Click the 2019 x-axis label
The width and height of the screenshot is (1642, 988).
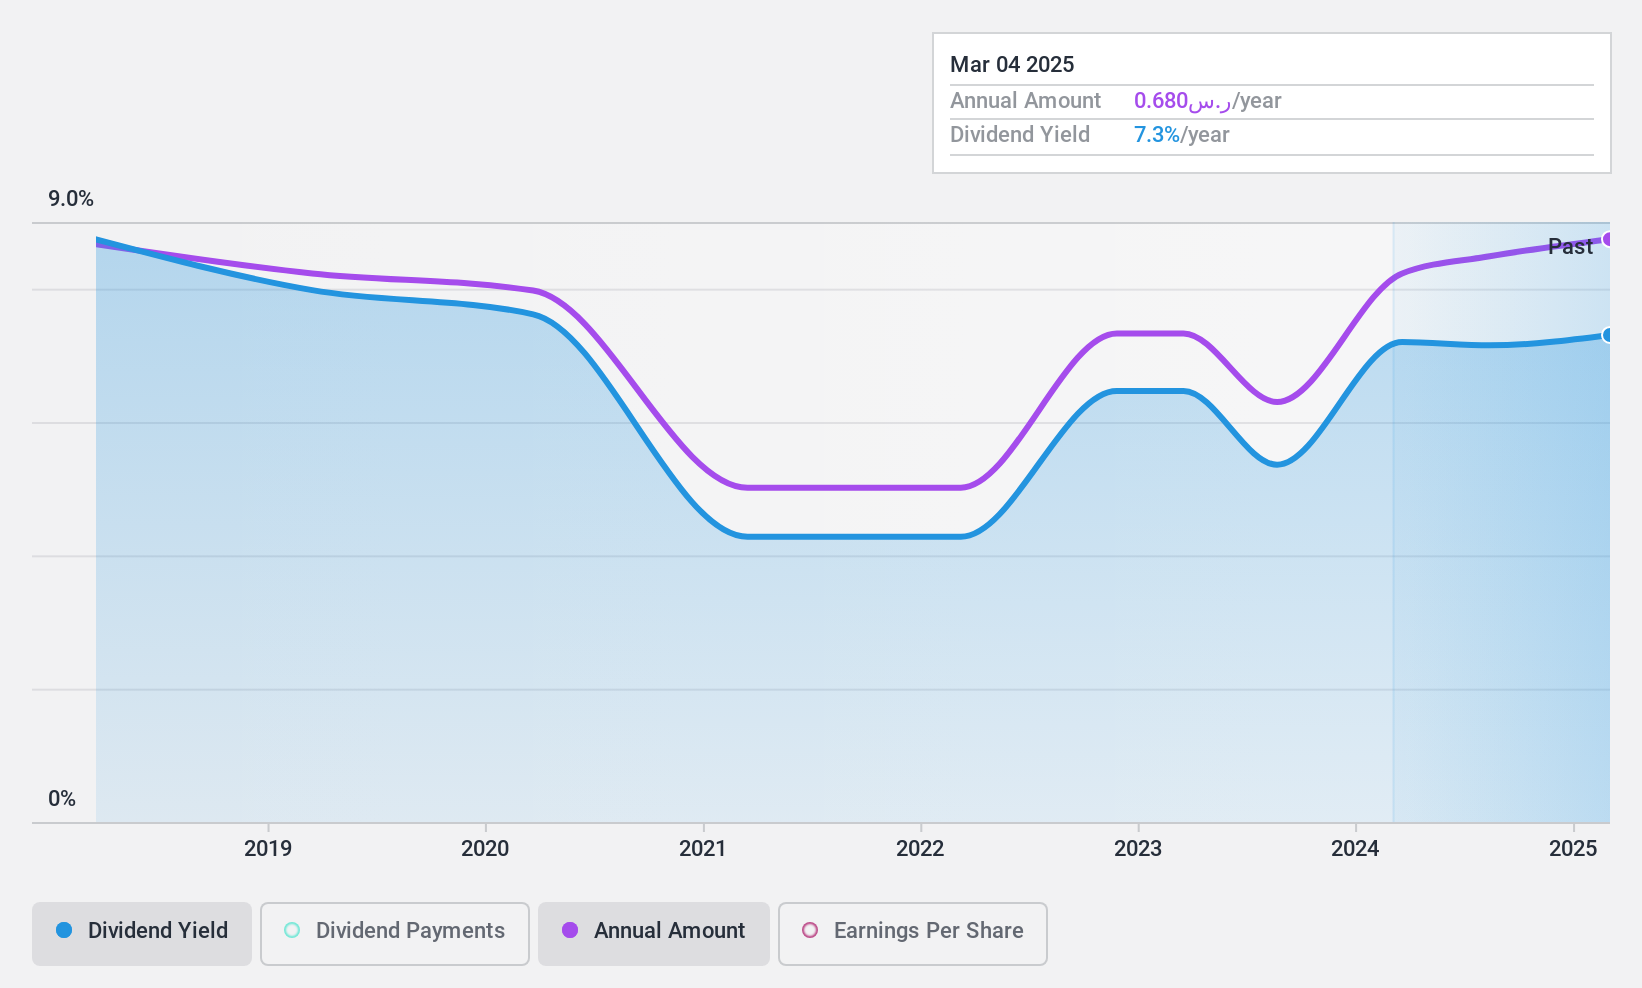pos(268,849)
